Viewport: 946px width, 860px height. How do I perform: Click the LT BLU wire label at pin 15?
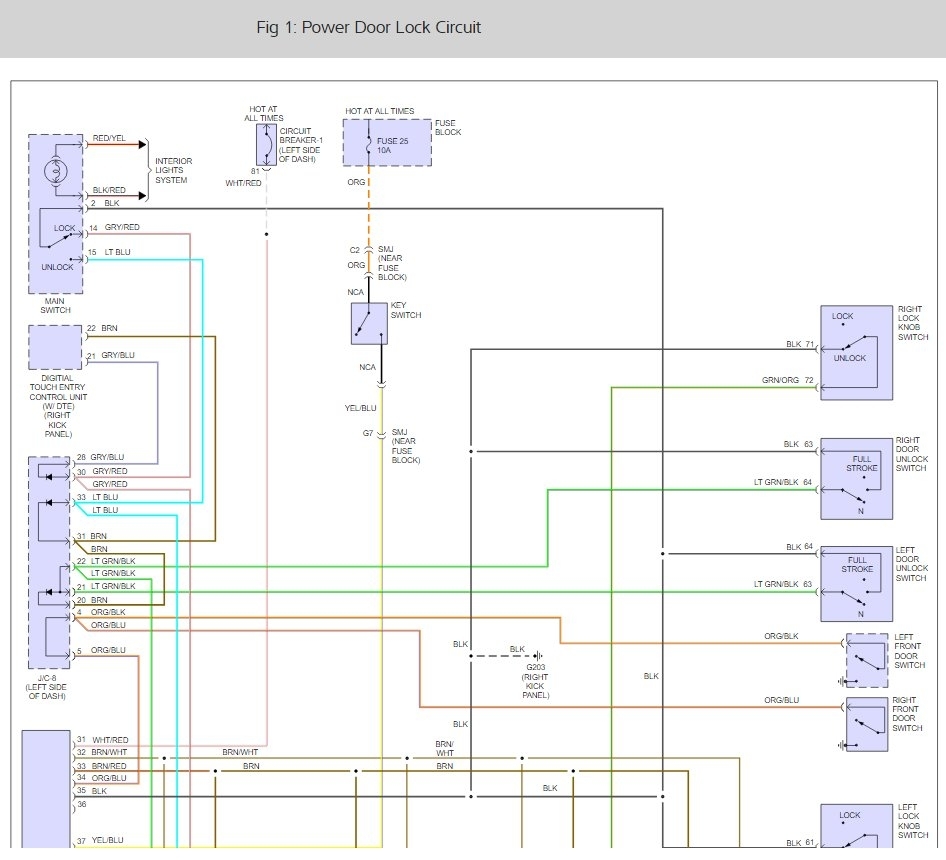coord(118,252)
